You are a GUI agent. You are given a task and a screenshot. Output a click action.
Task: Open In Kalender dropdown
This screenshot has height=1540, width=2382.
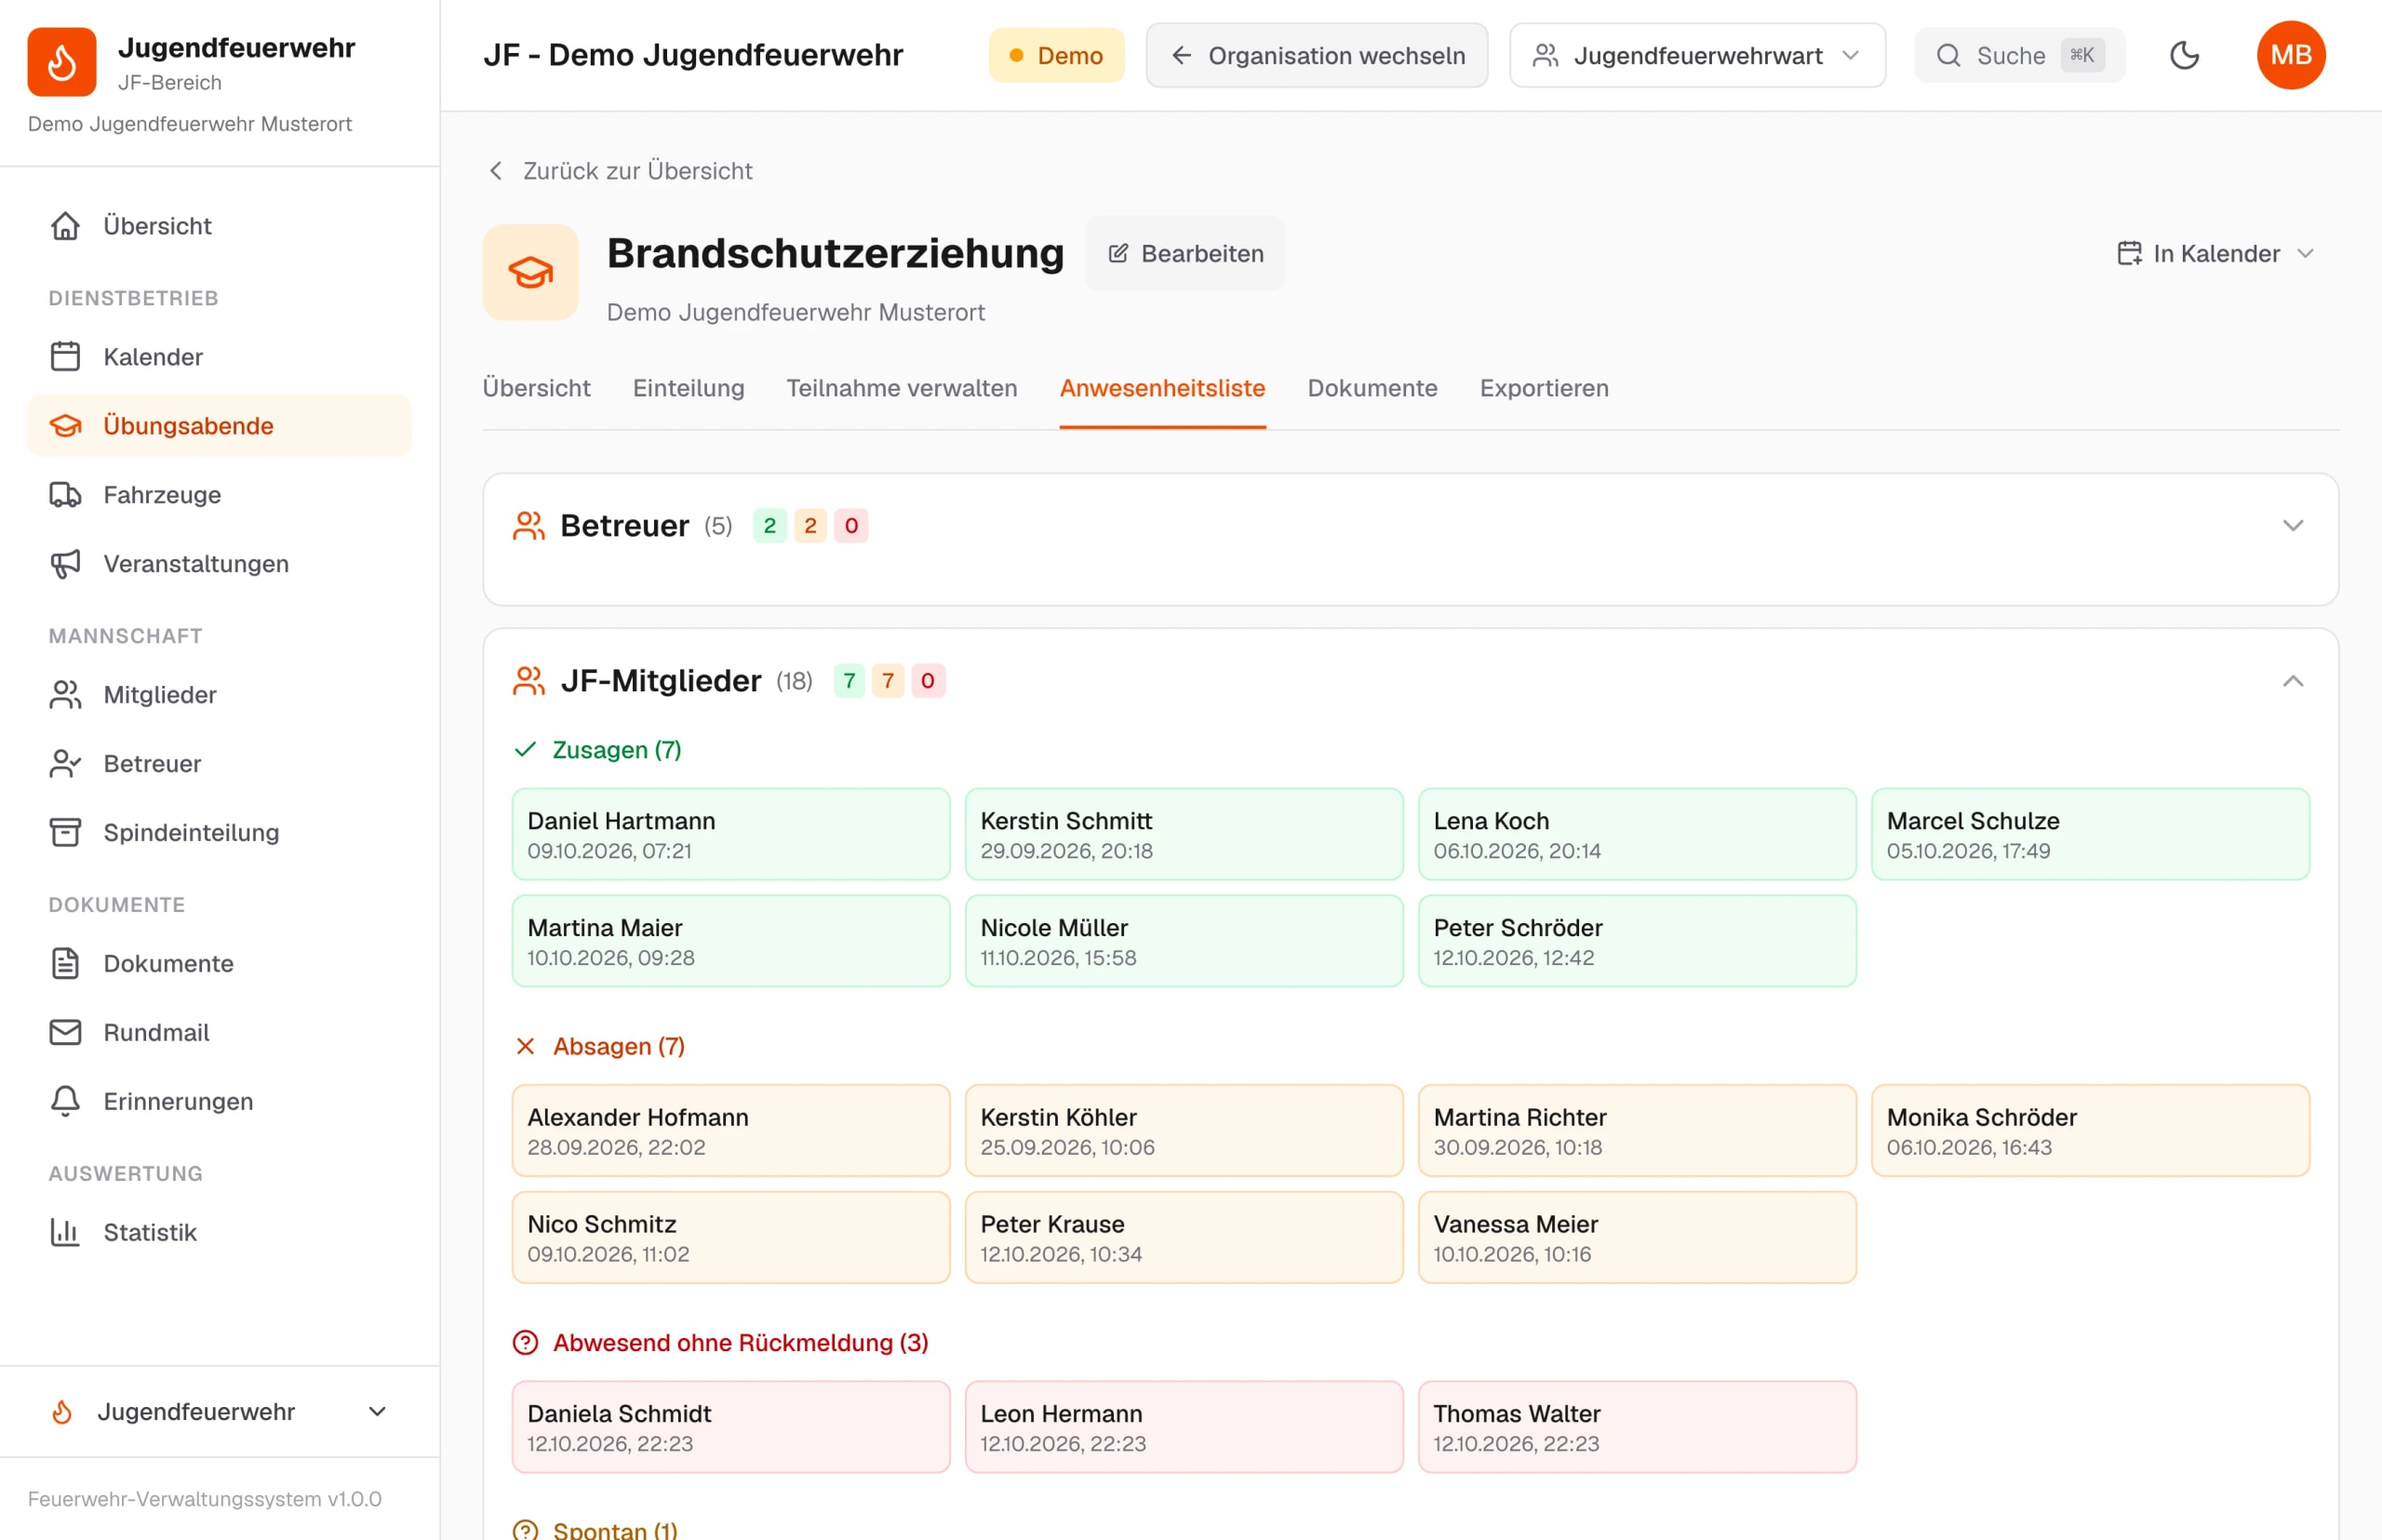coord(2216,254)
